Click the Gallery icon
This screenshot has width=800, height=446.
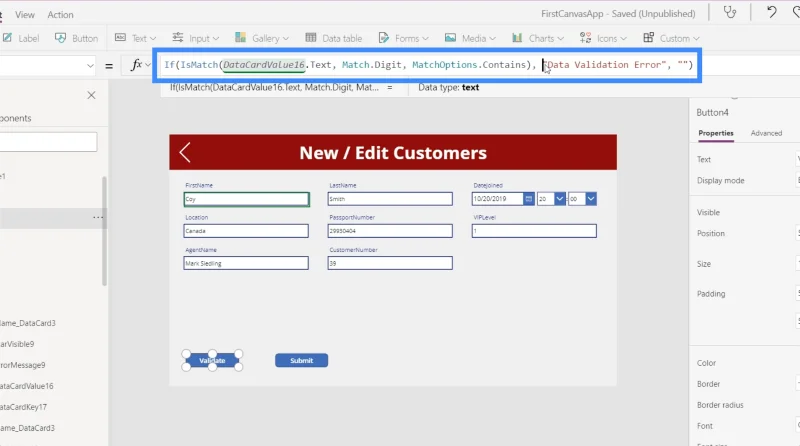tap(240, 37)
